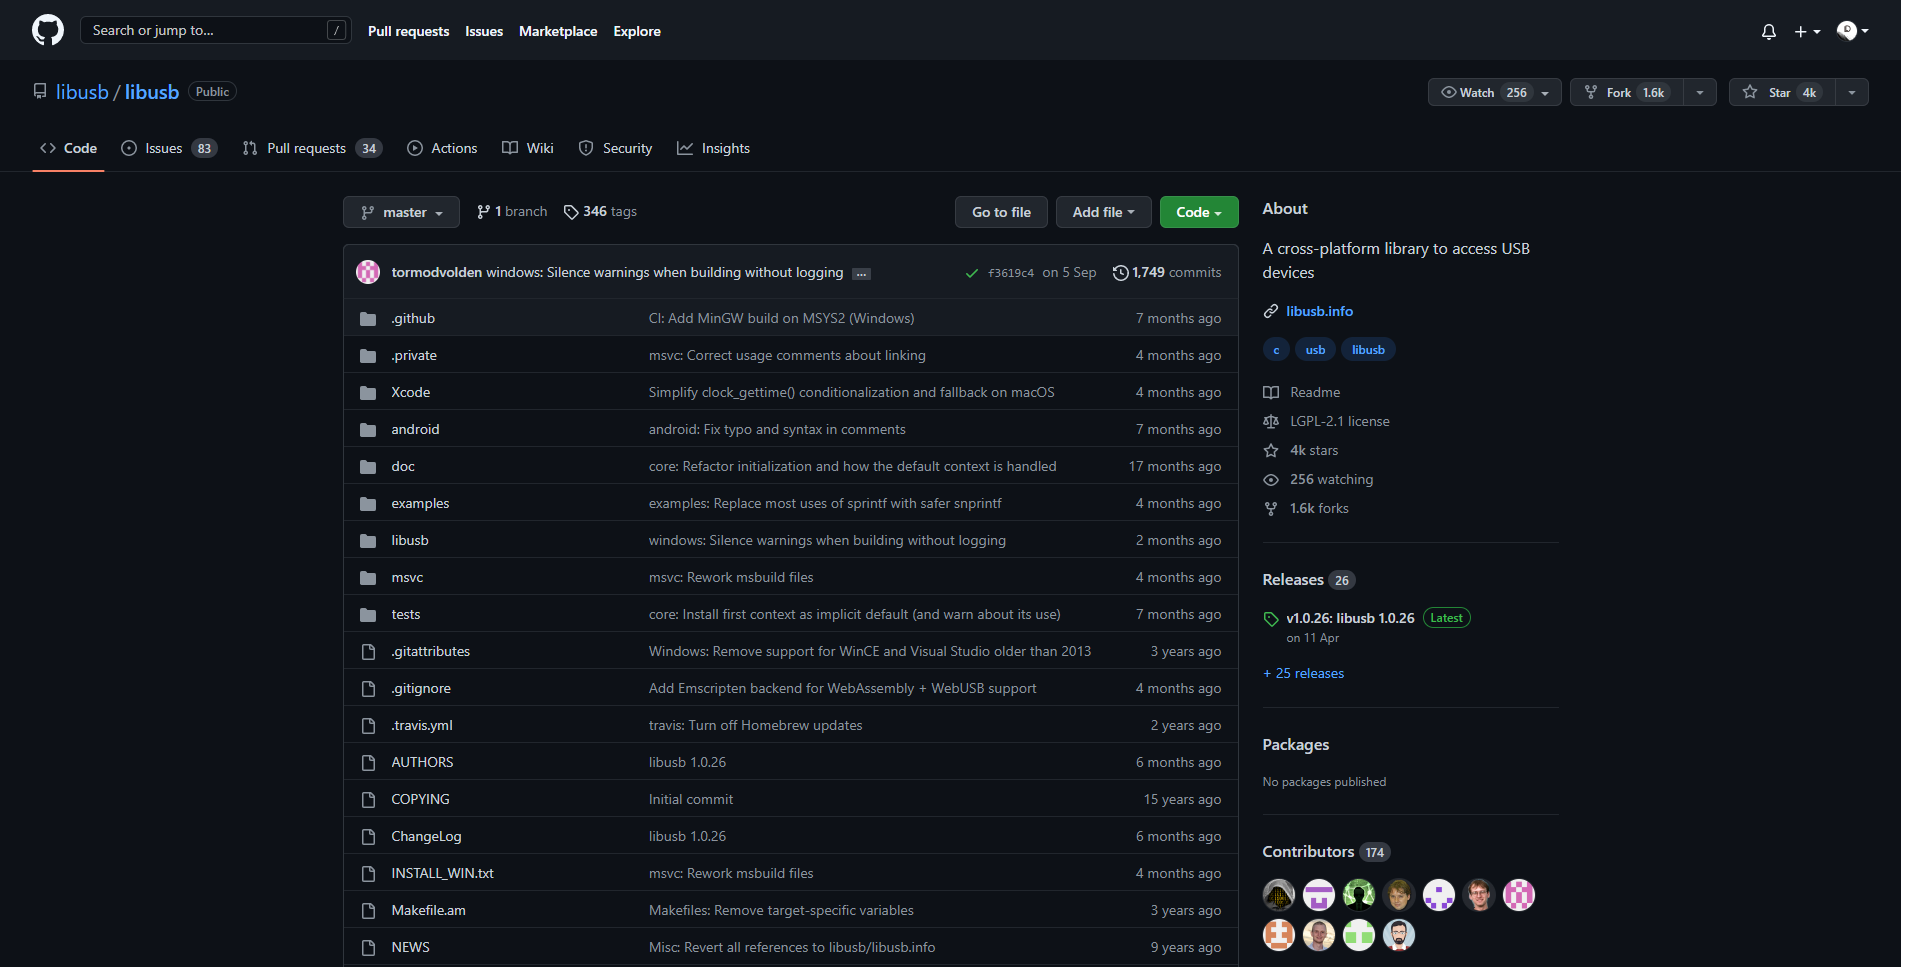Screen dimensions: 1918x967
Task: Open the plus create-new menu
Action: pos(1807,32)
